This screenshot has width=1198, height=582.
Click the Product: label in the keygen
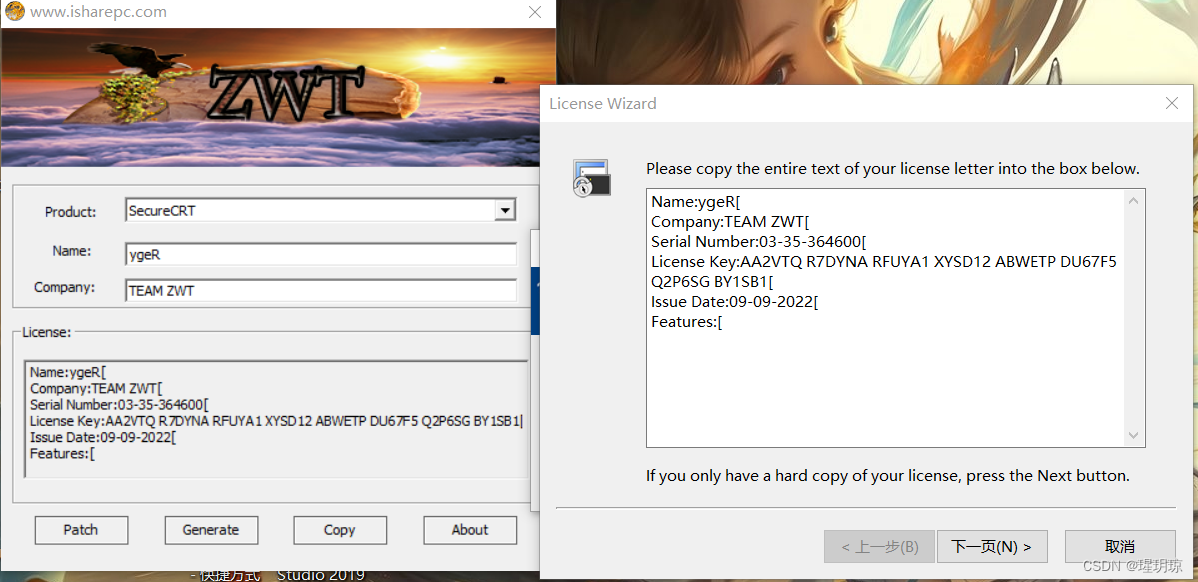pyautogui.click(x=70, y=212)
